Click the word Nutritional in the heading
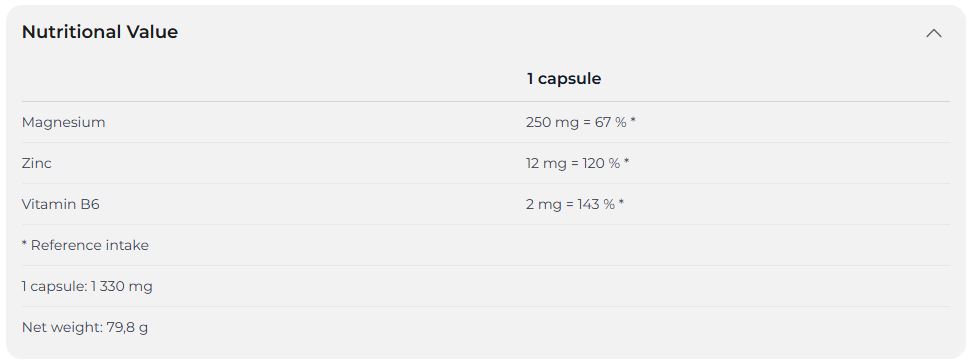The height and width of the screenshot is (364, 972). click(x=72, y=32)
